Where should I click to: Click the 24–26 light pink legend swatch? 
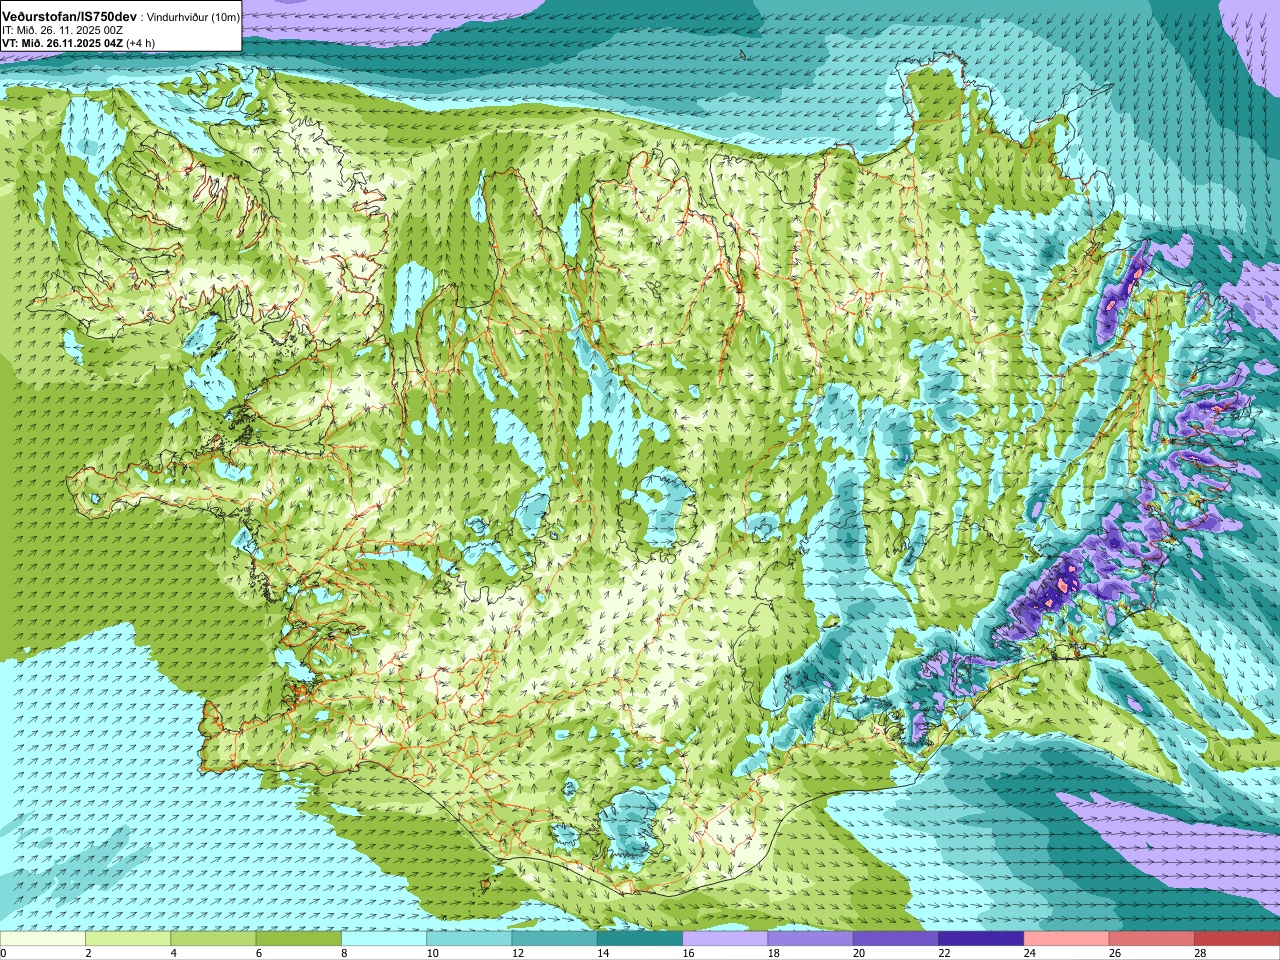point(1067,939)
